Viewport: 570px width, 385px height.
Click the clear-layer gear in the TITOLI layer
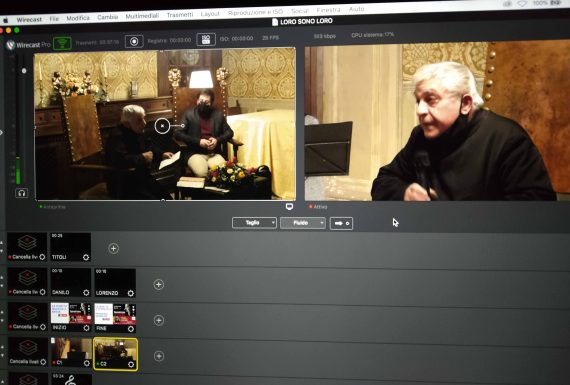[x=42, y=257]
